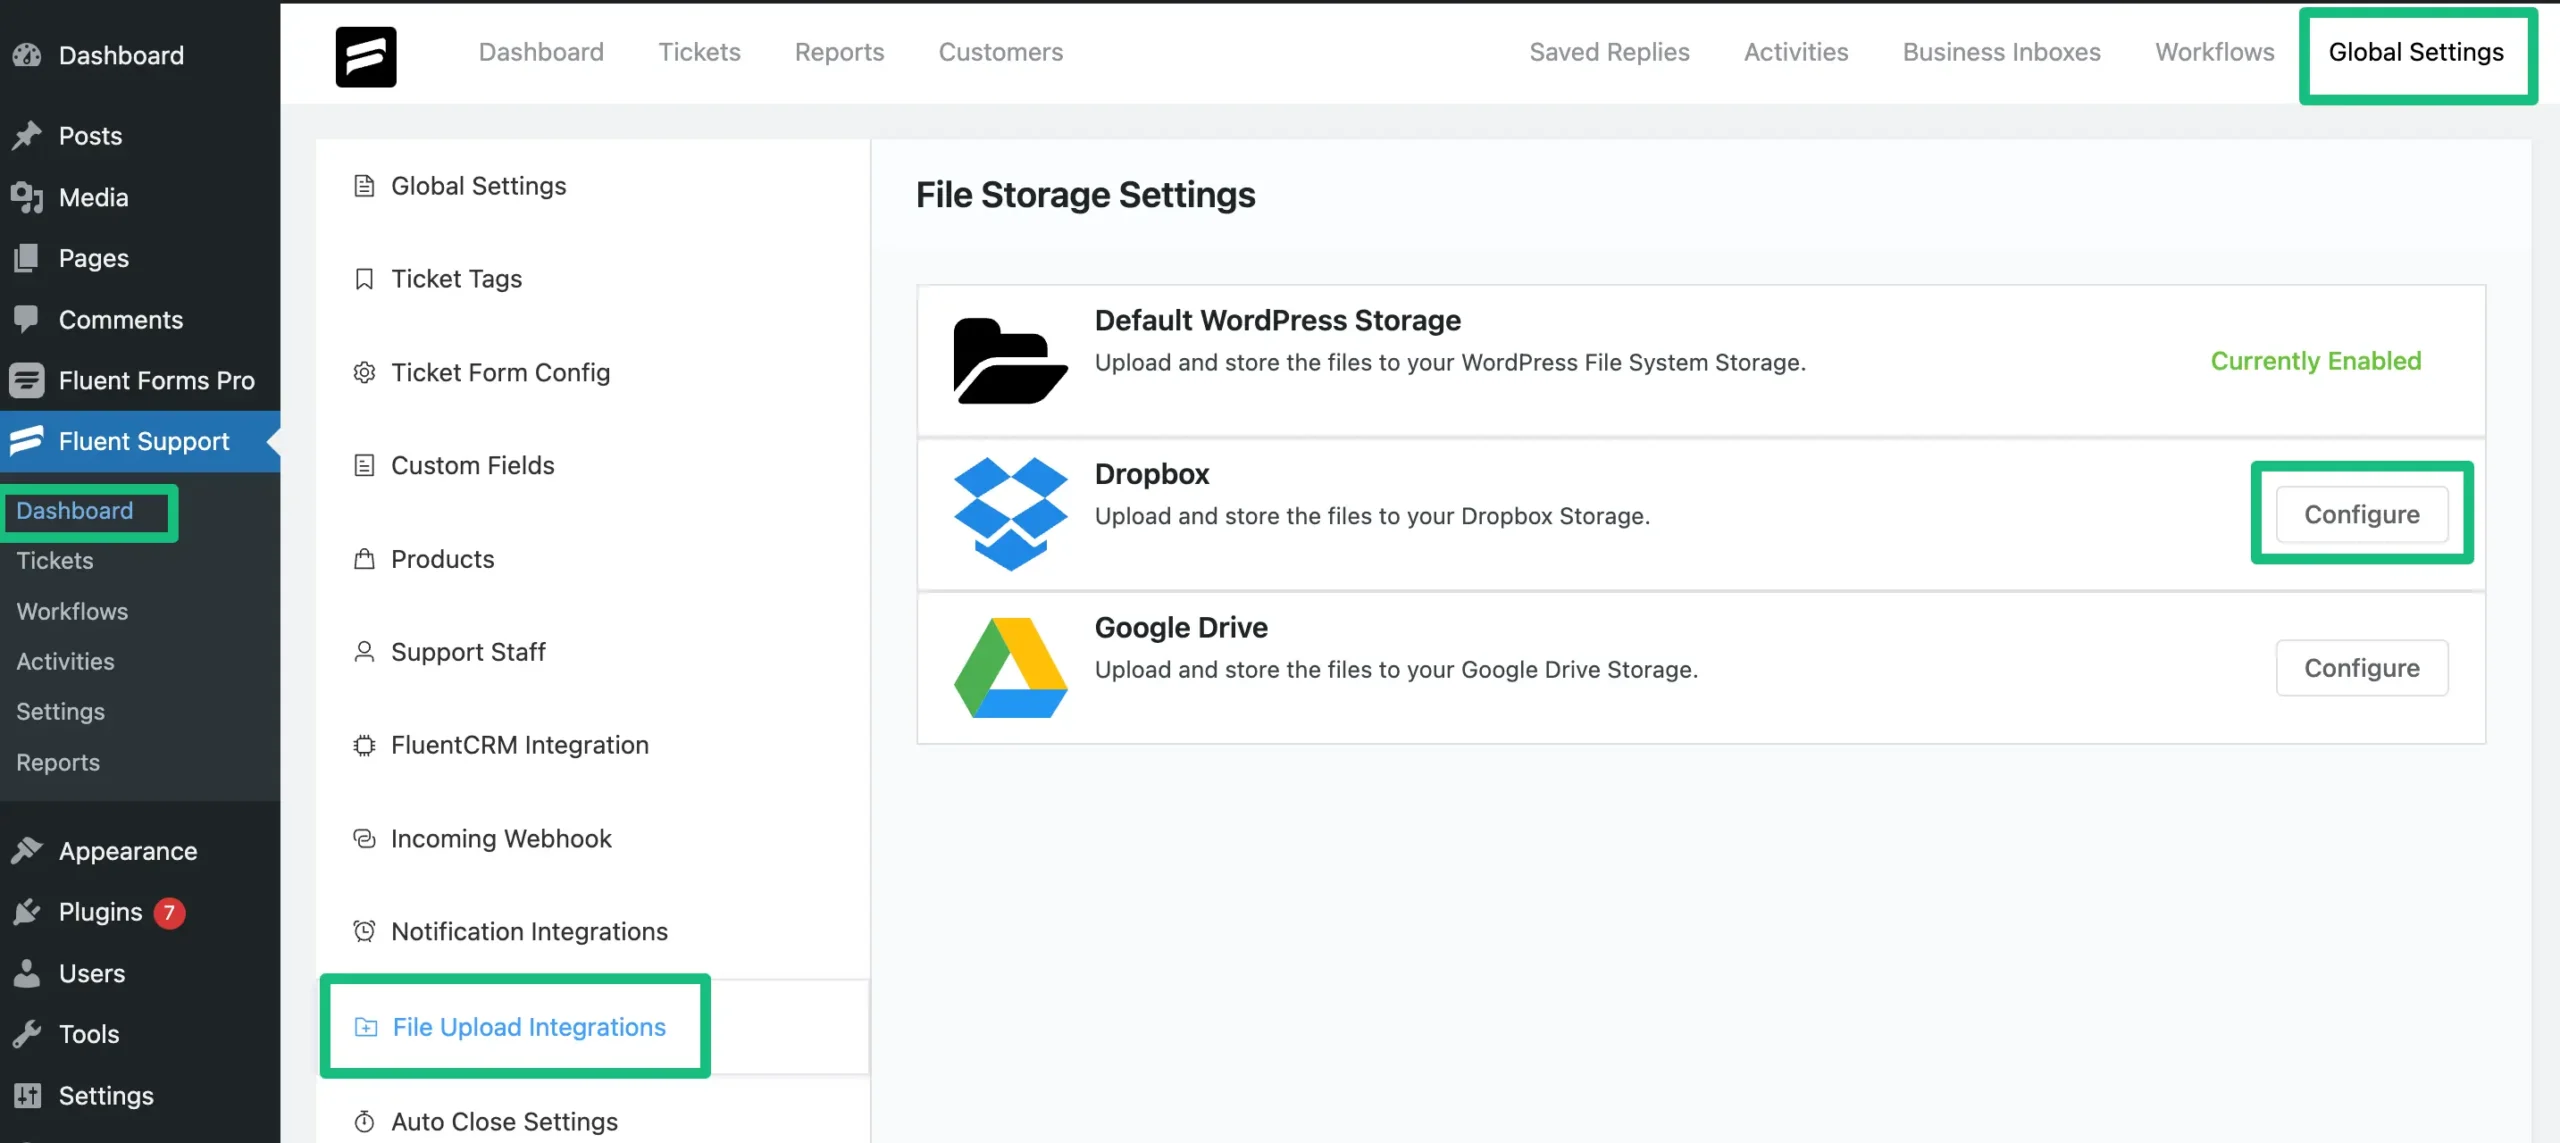Click the Custom Fields list icon

pos(364,465)
